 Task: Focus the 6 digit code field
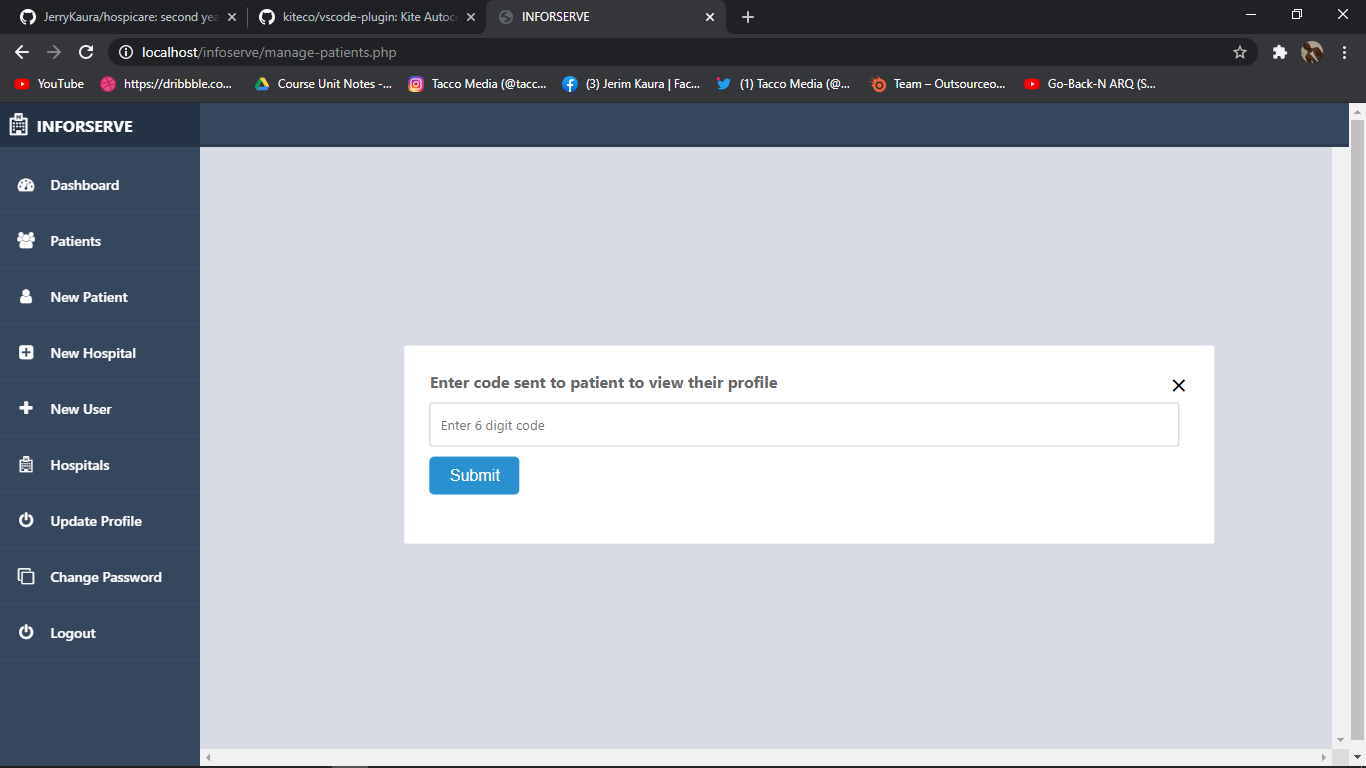pyautogui.click(x=804, y=425)
